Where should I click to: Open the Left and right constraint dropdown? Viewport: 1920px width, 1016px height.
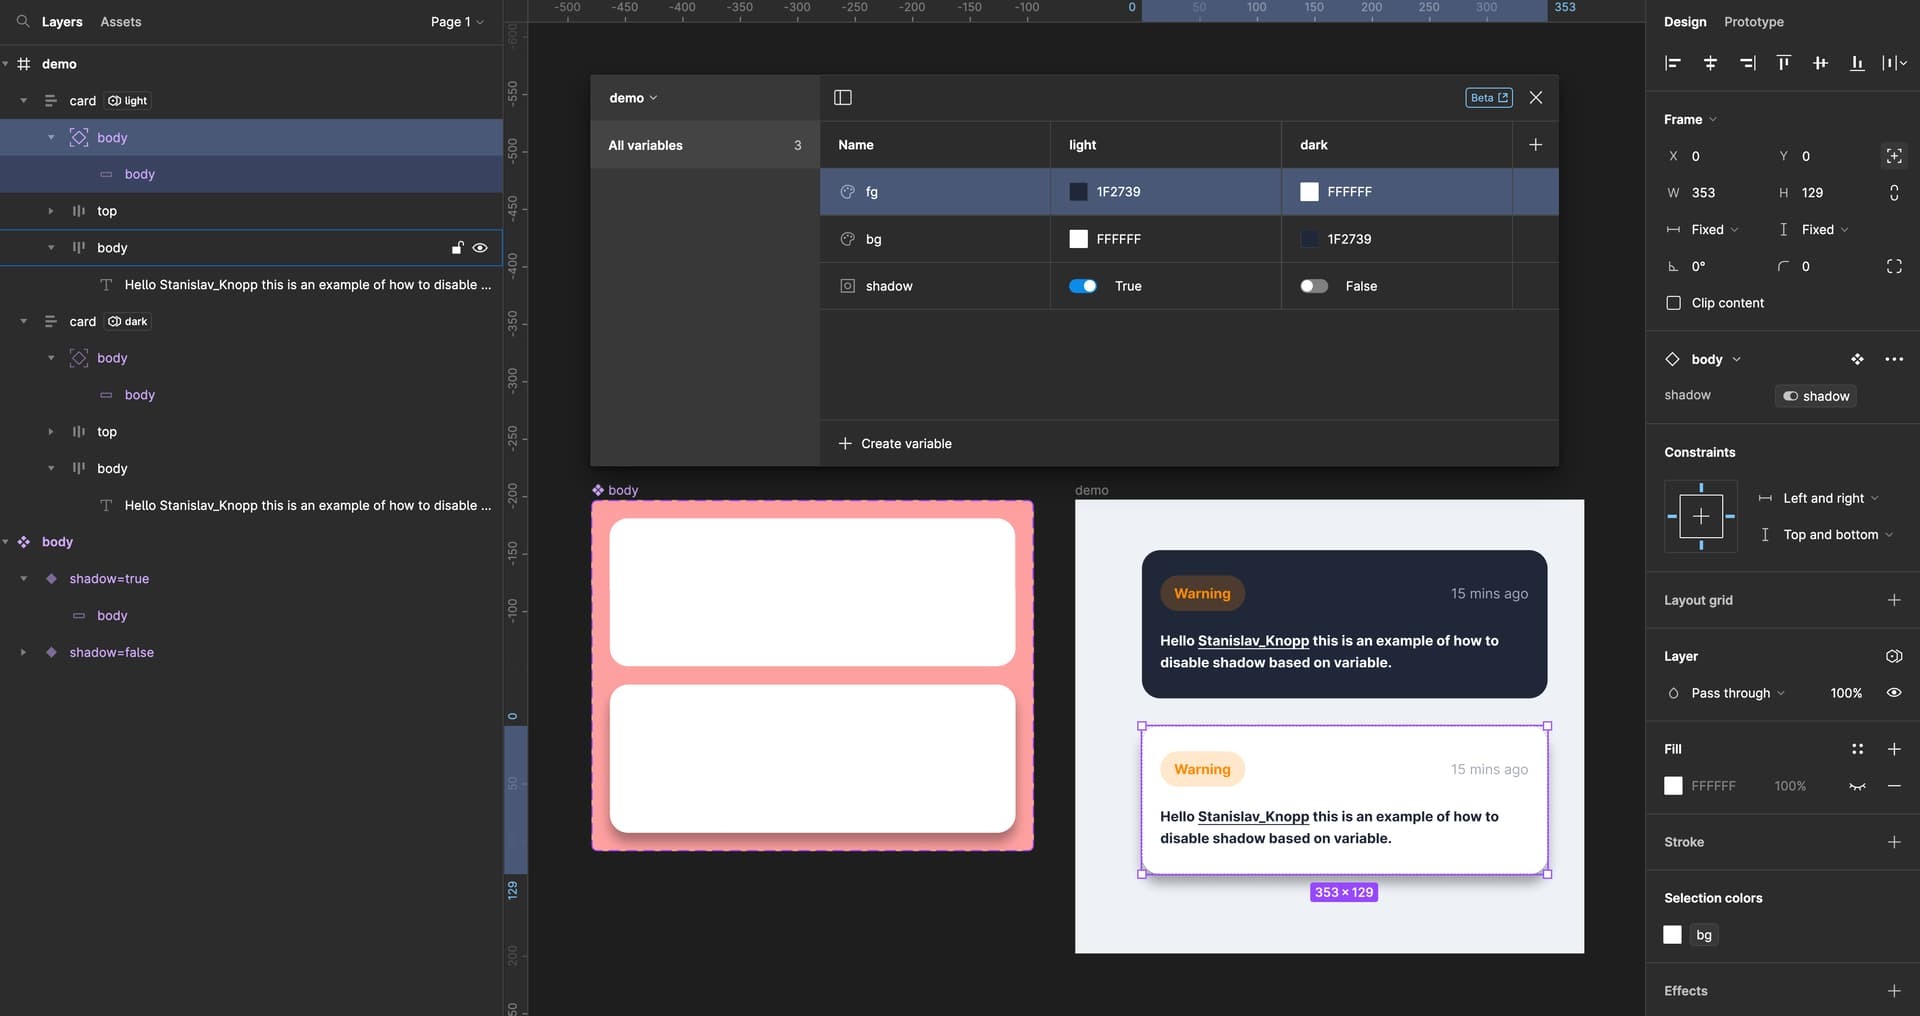[x=1830, y=498]
